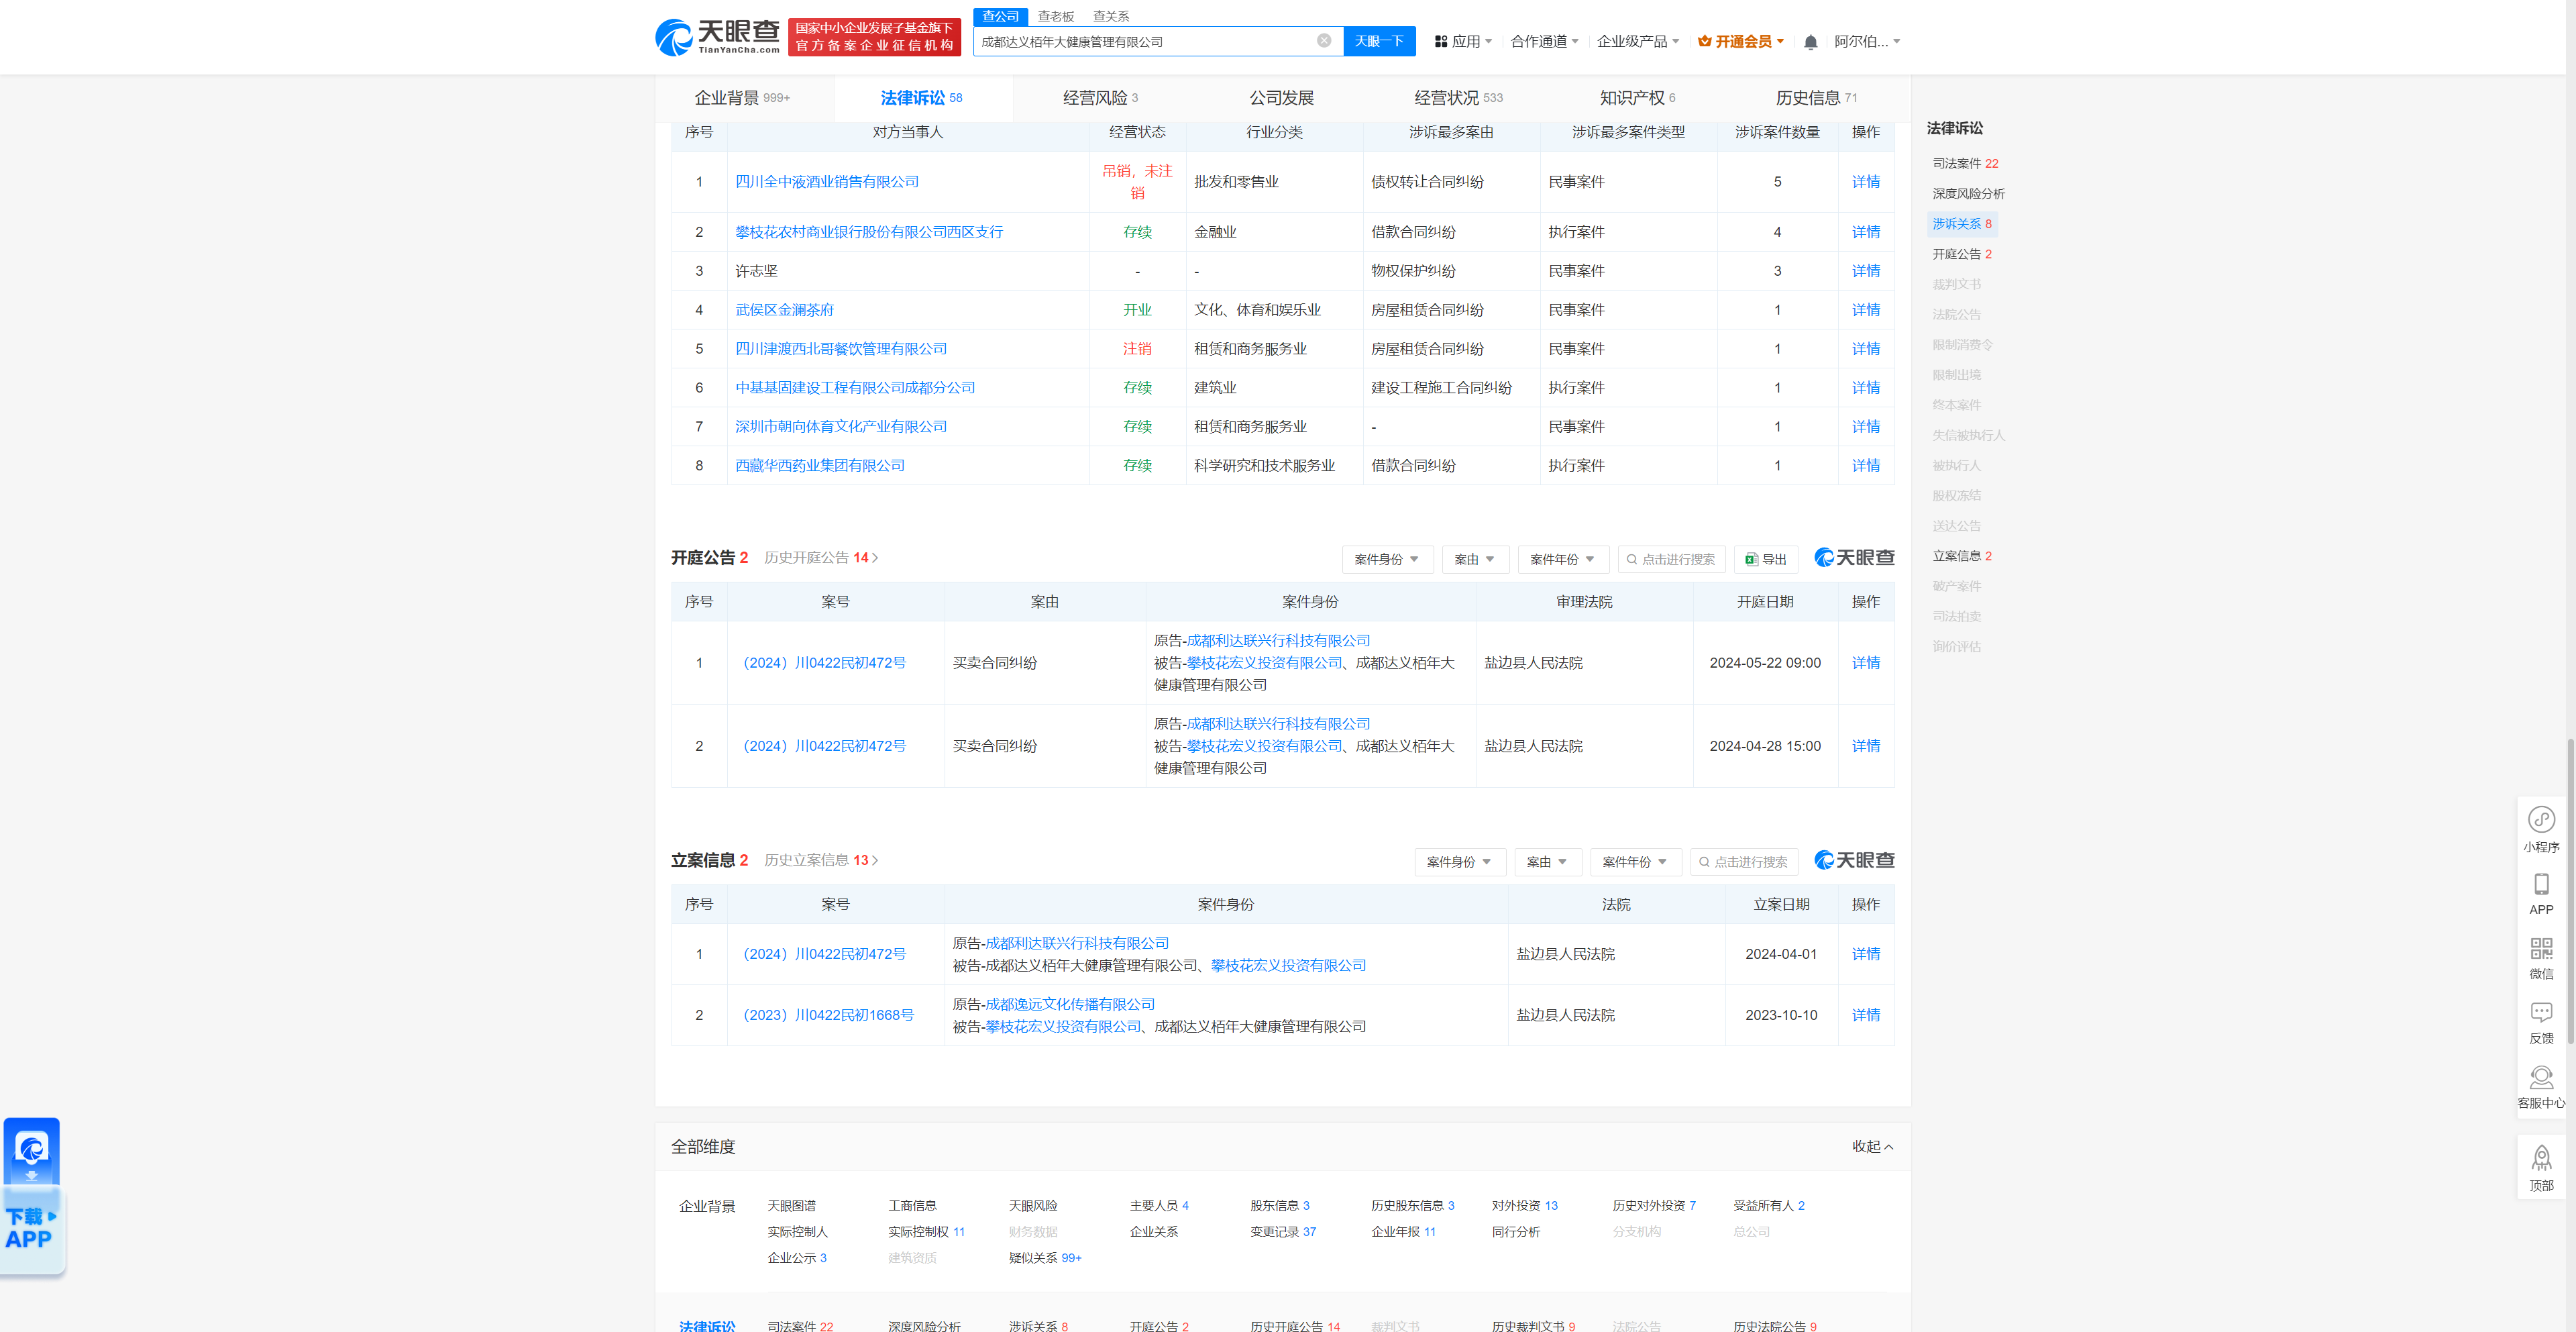Open 案由 filter in 开庭公告 section
Image resolution: width=2576 pixels, height=1332 pixels.
tap(1475, 559)
